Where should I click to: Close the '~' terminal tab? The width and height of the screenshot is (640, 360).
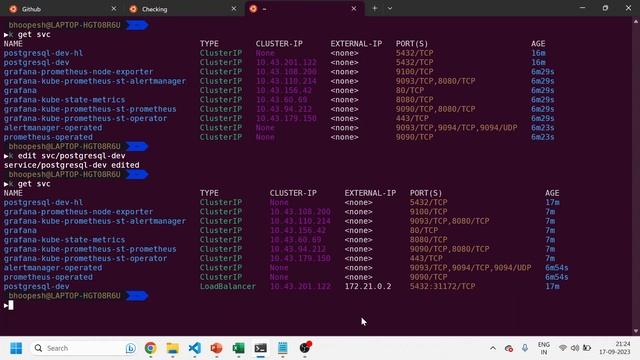[x=354, y=9]
